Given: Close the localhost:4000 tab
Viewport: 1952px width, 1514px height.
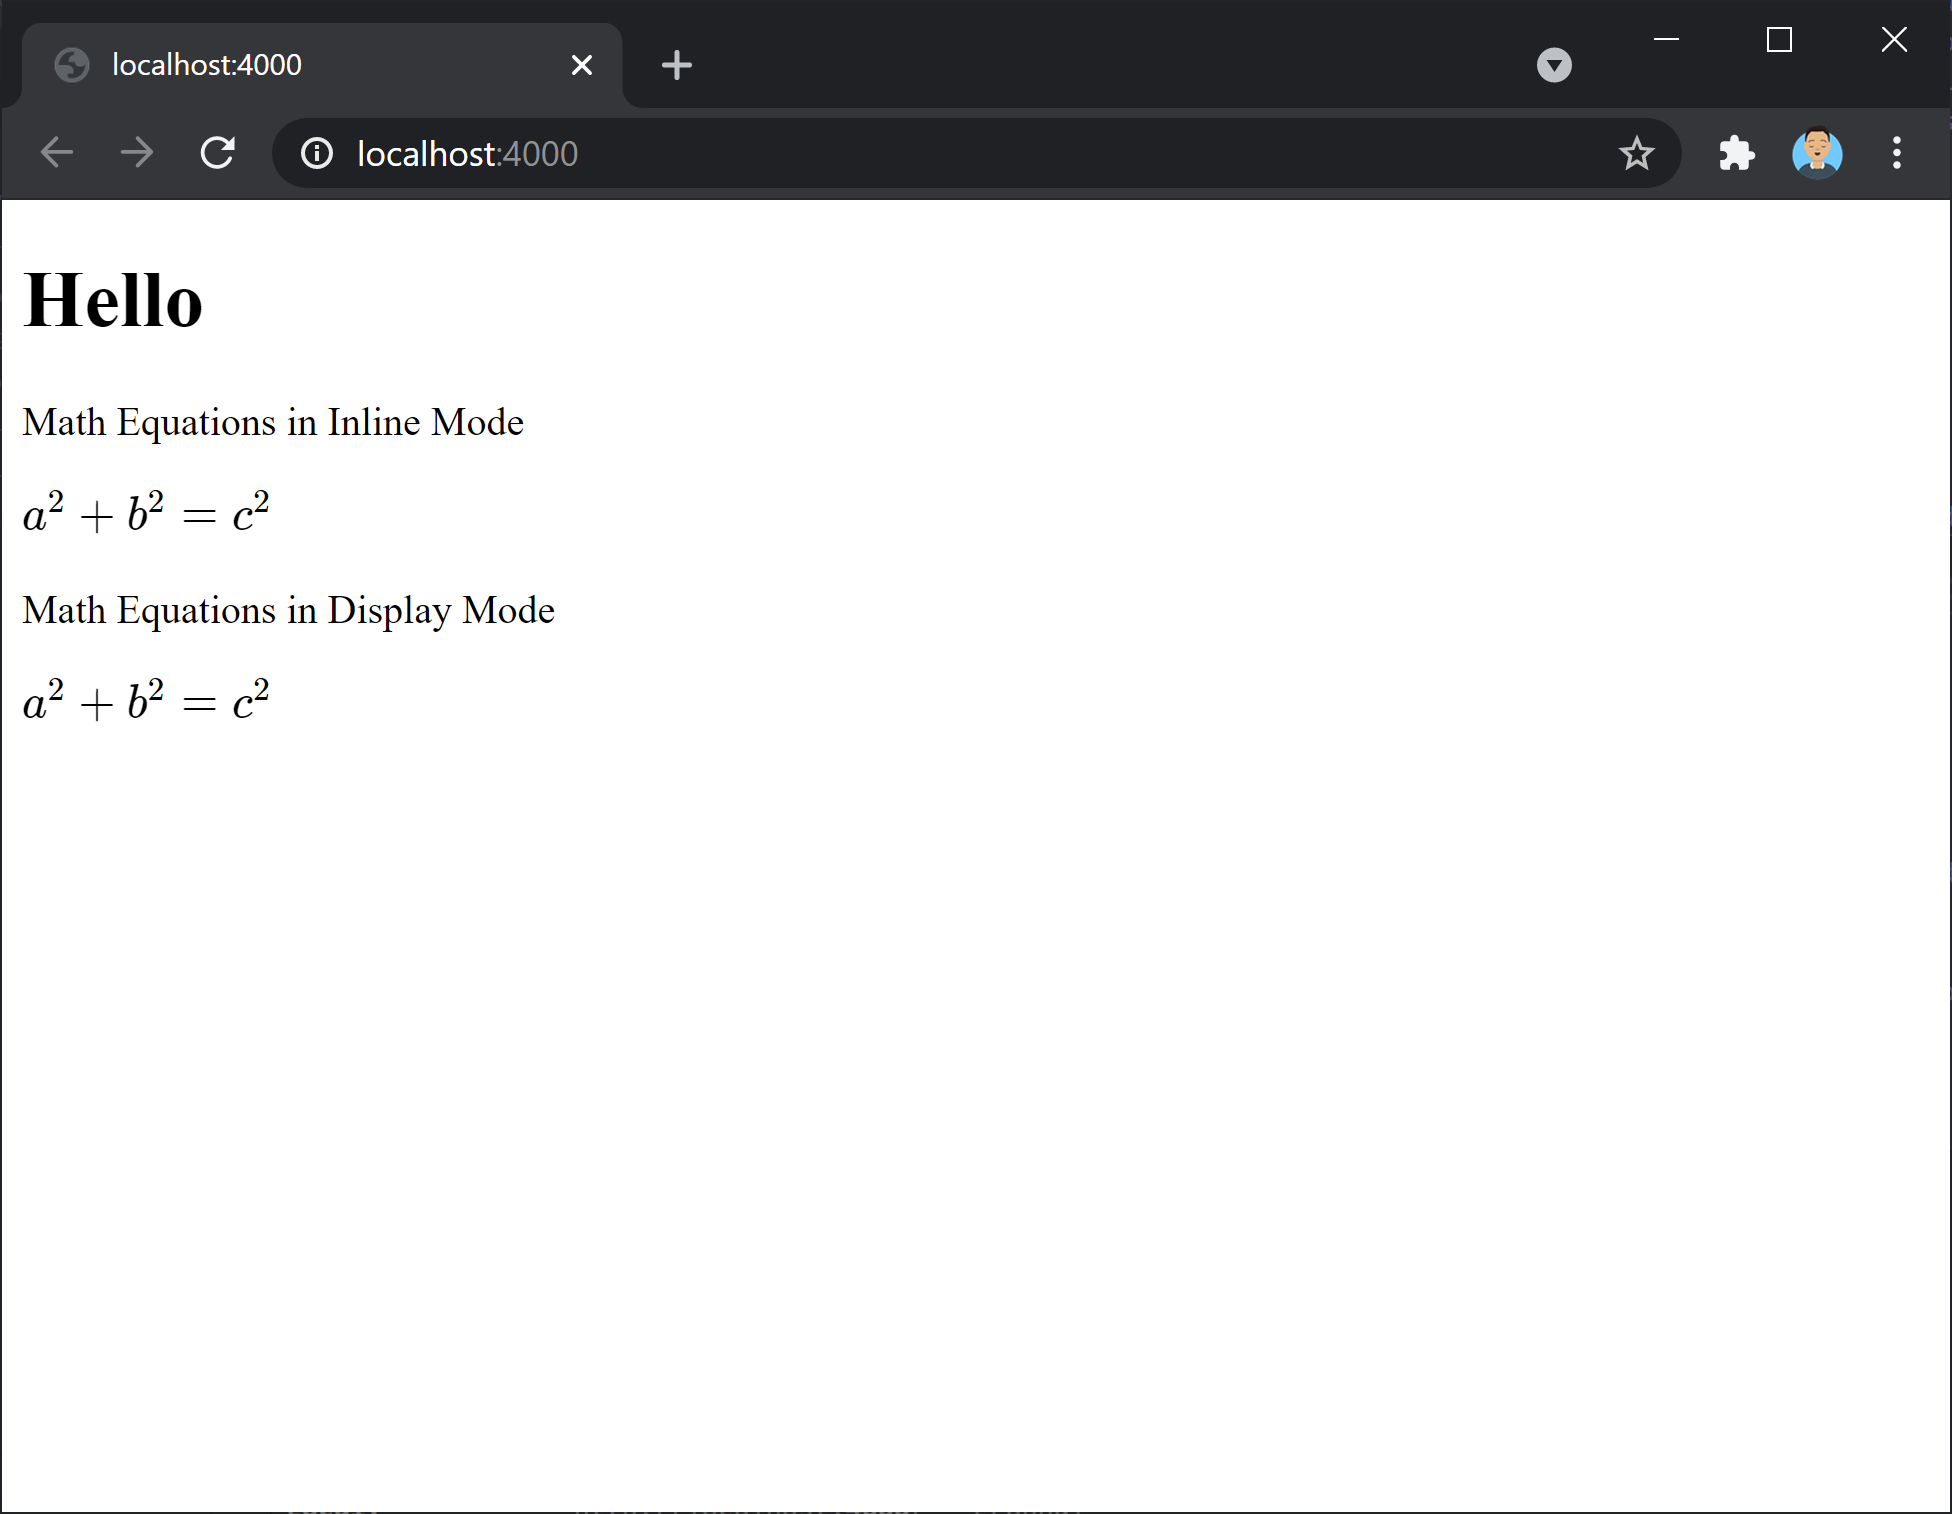Looking at the screenshot, I should [x=581, y=64].
